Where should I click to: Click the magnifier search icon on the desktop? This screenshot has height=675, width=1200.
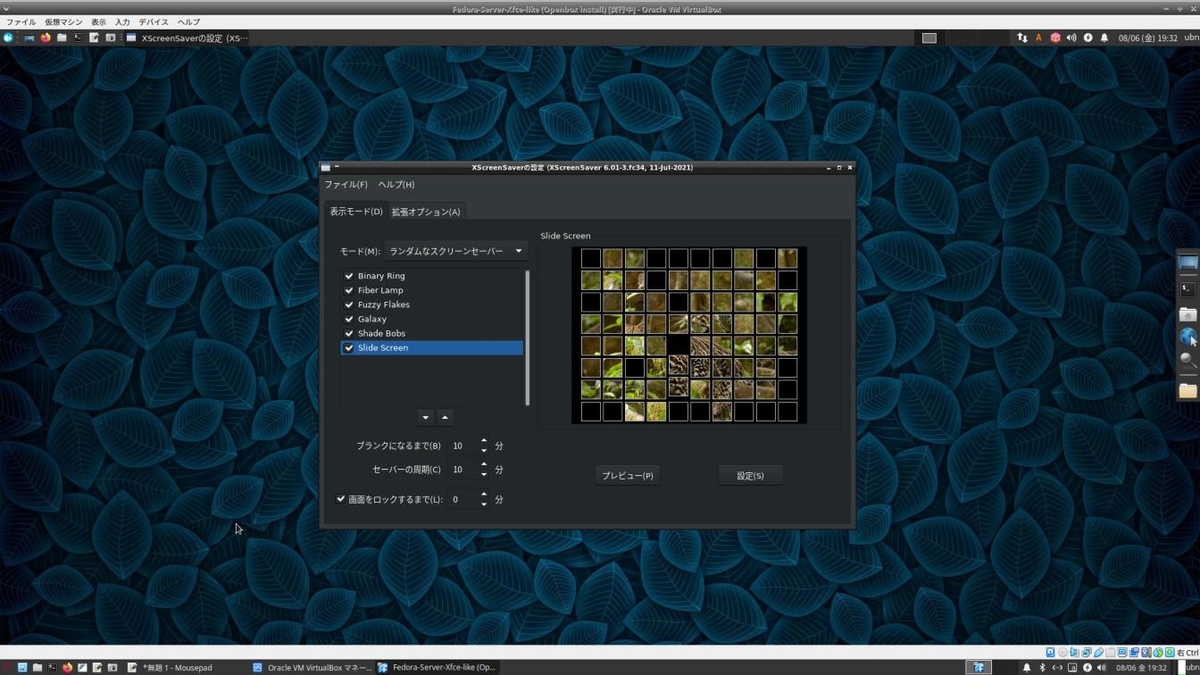tap(1187, 358)
